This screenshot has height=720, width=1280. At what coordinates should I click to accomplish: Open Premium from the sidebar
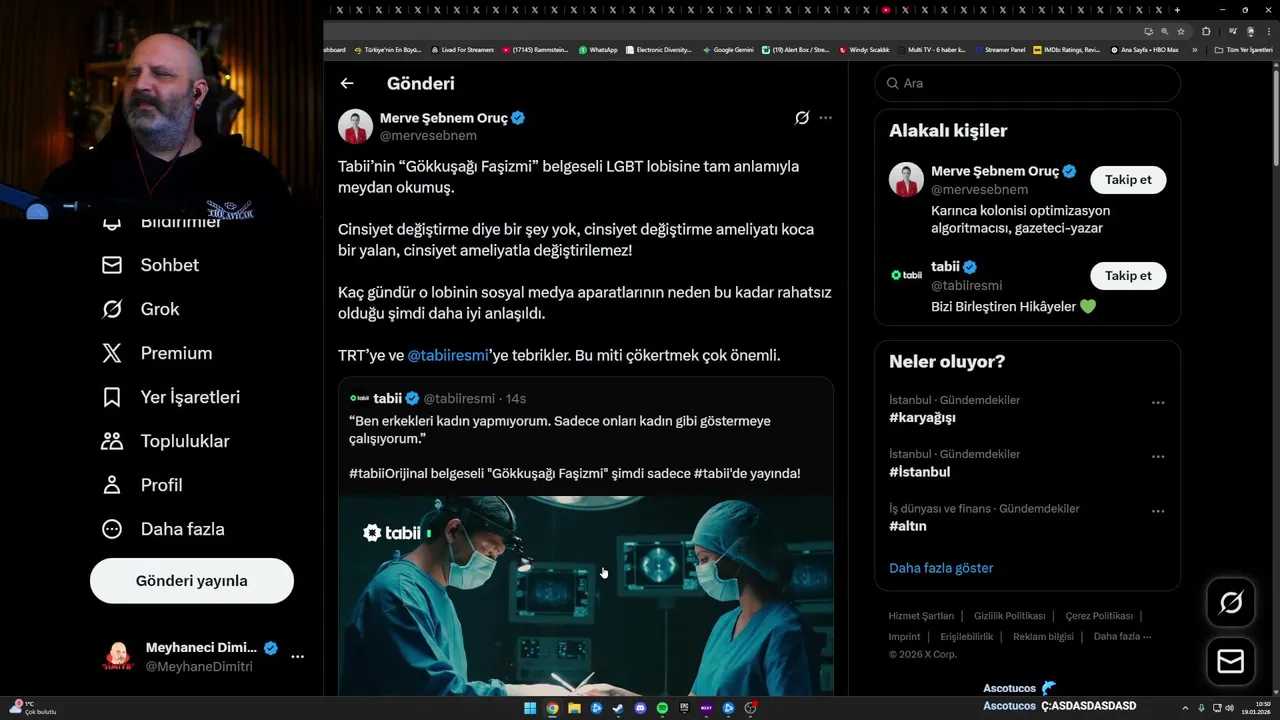click(156, 353)
